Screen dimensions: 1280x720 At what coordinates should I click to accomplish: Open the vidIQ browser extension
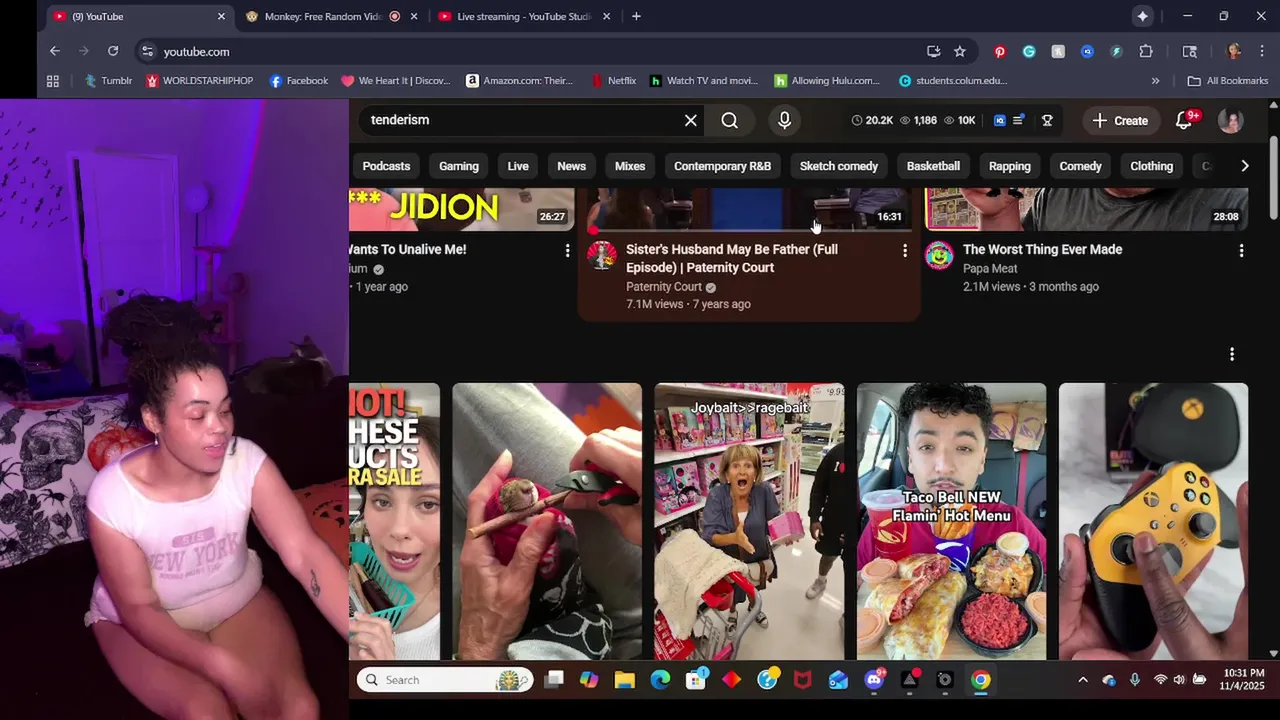[x=1087, y=51]
